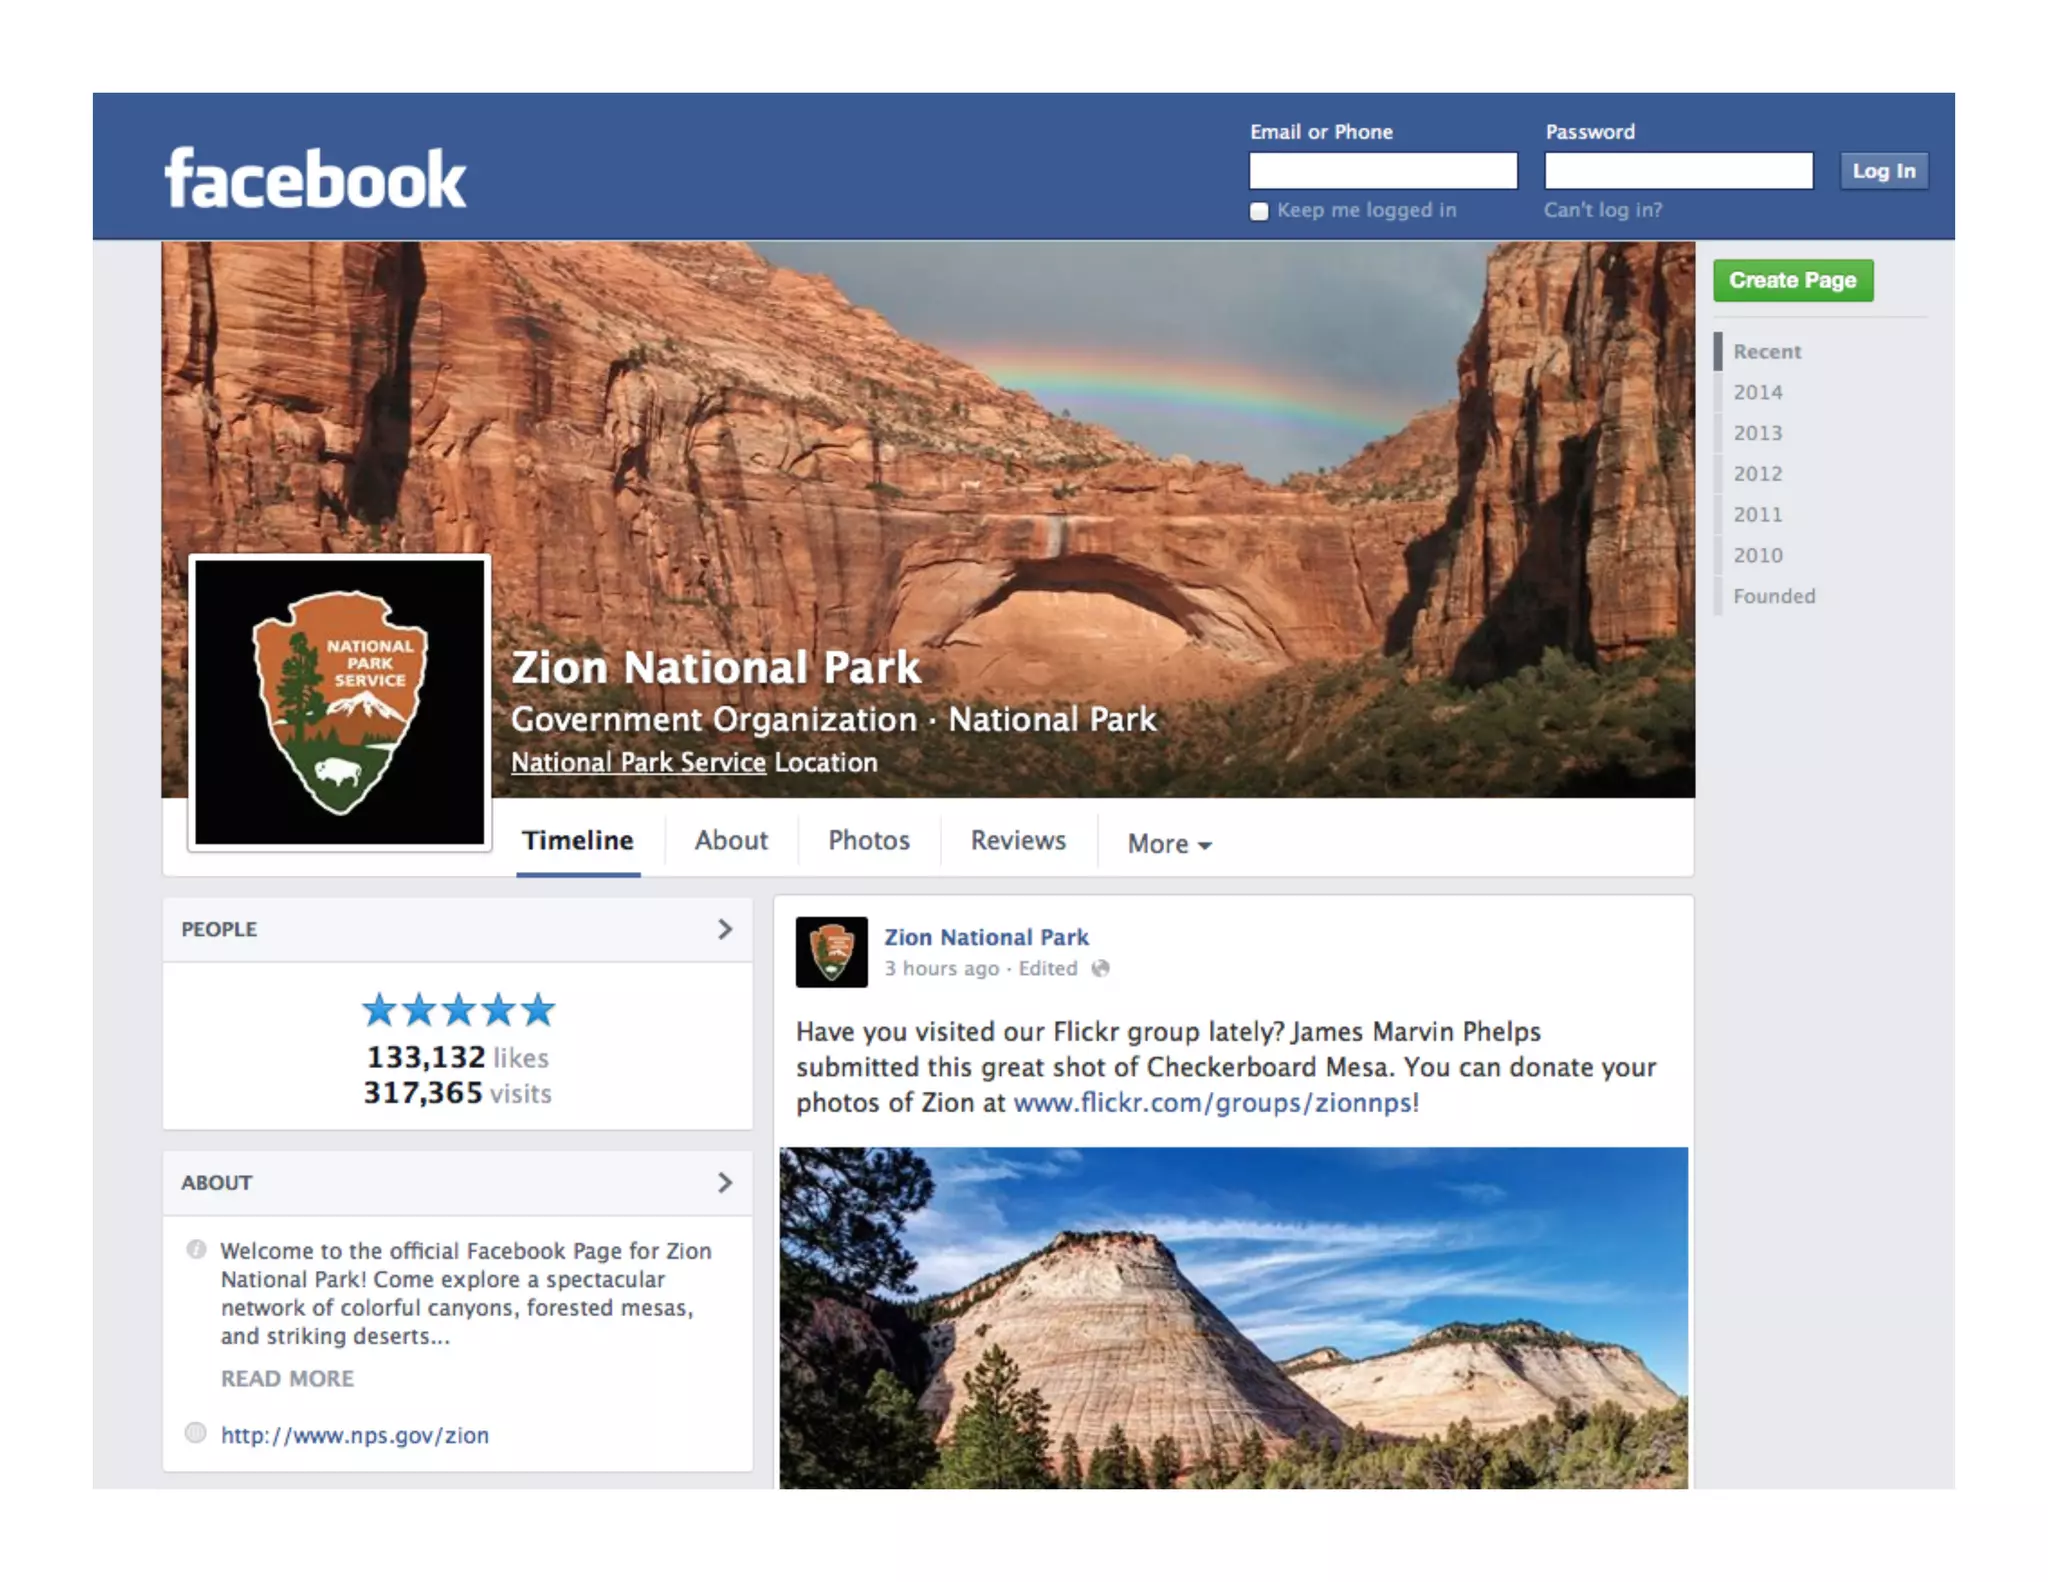This screenshot has width=2048, height=1582.
Task: Click the Facebook logo in header
Action: coord(315,179)
